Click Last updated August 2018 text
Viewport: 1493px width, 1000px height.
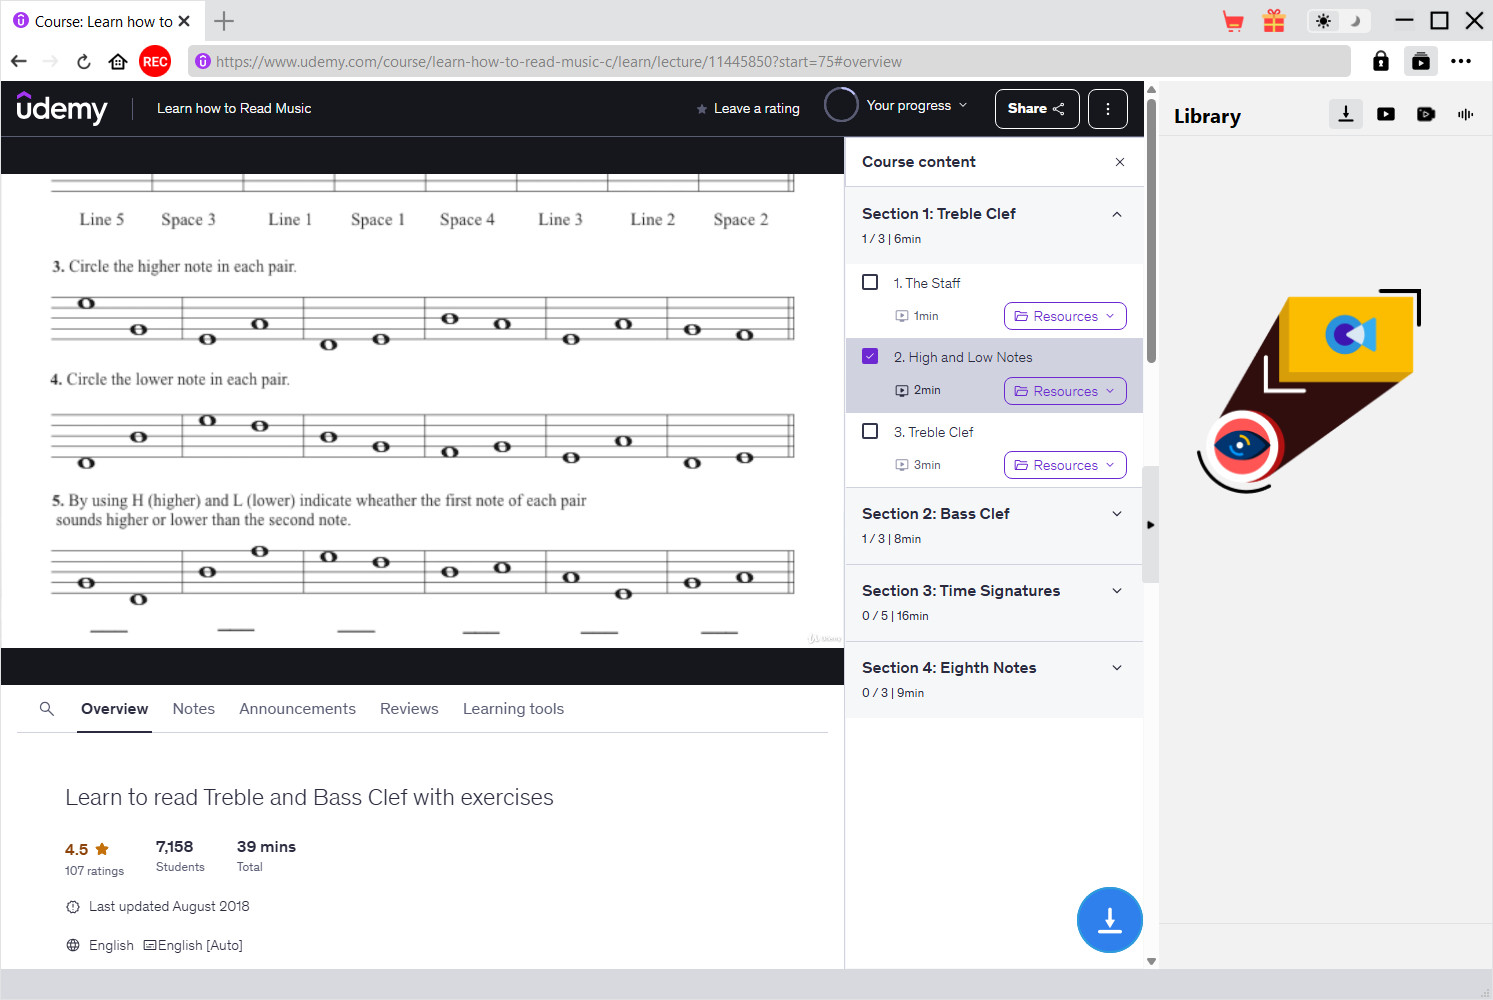click(169, 906)
